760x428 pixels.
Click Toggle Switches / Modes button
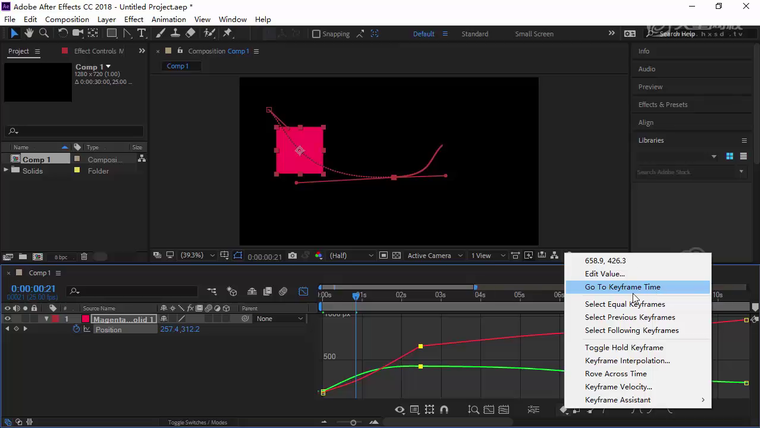[x=197, y=422]
